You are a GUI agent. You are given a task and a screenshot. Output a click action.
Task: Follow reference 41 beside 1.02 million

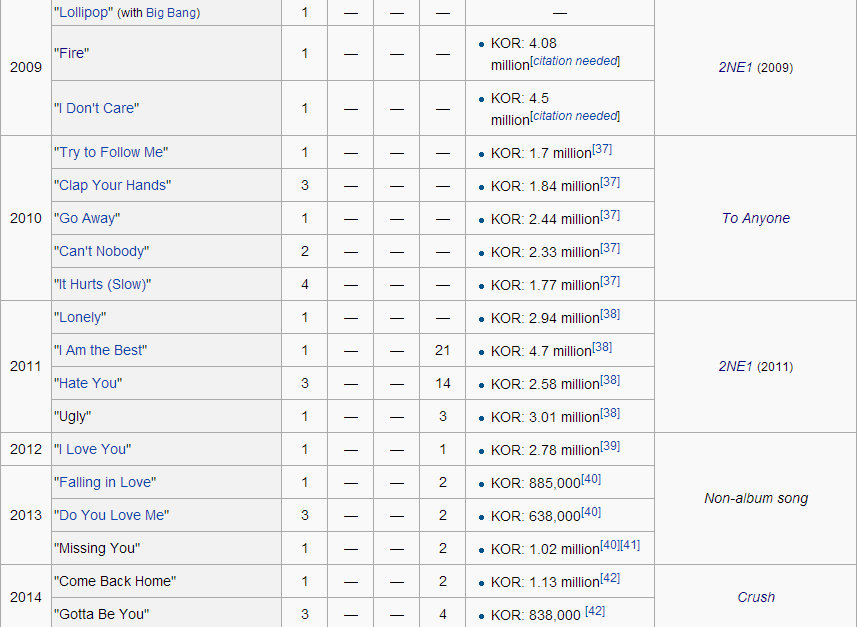(630, 545)
